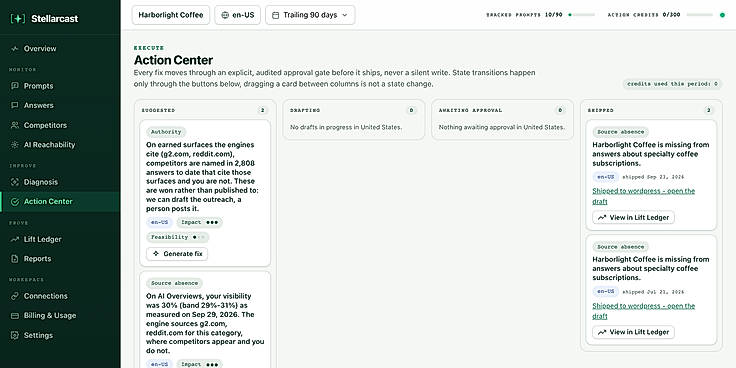
Task: Click the Lift Ledger trend icon
Action: click(x=15, y=239)
